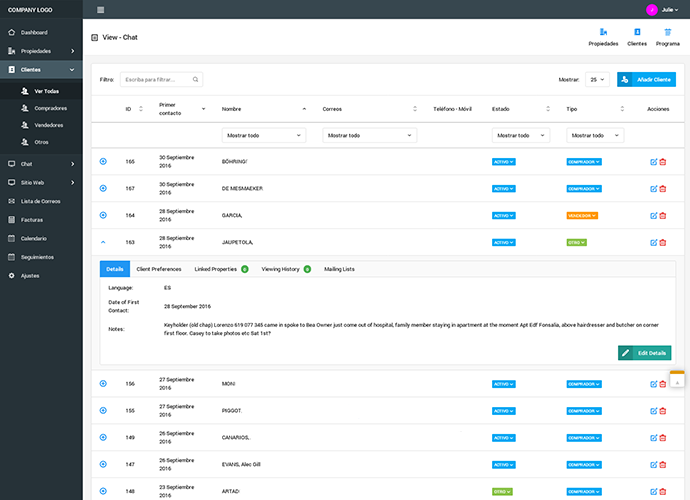This screenshot has height=500, width=690.
Task: Switch to Viewing History tab
Action: pos(286,269)
